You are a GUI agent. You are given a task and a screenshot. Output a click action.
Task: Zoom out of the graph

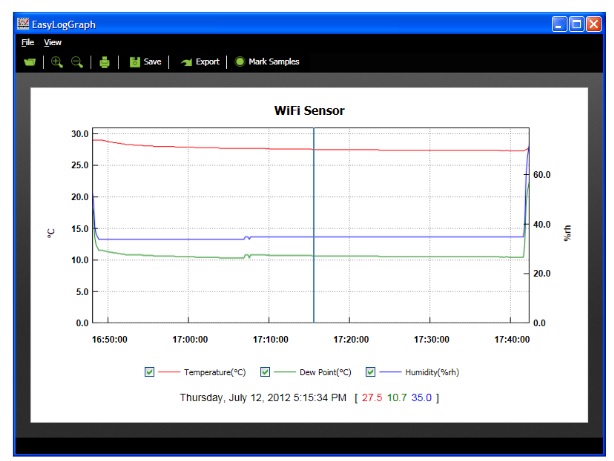click(77, 62)
